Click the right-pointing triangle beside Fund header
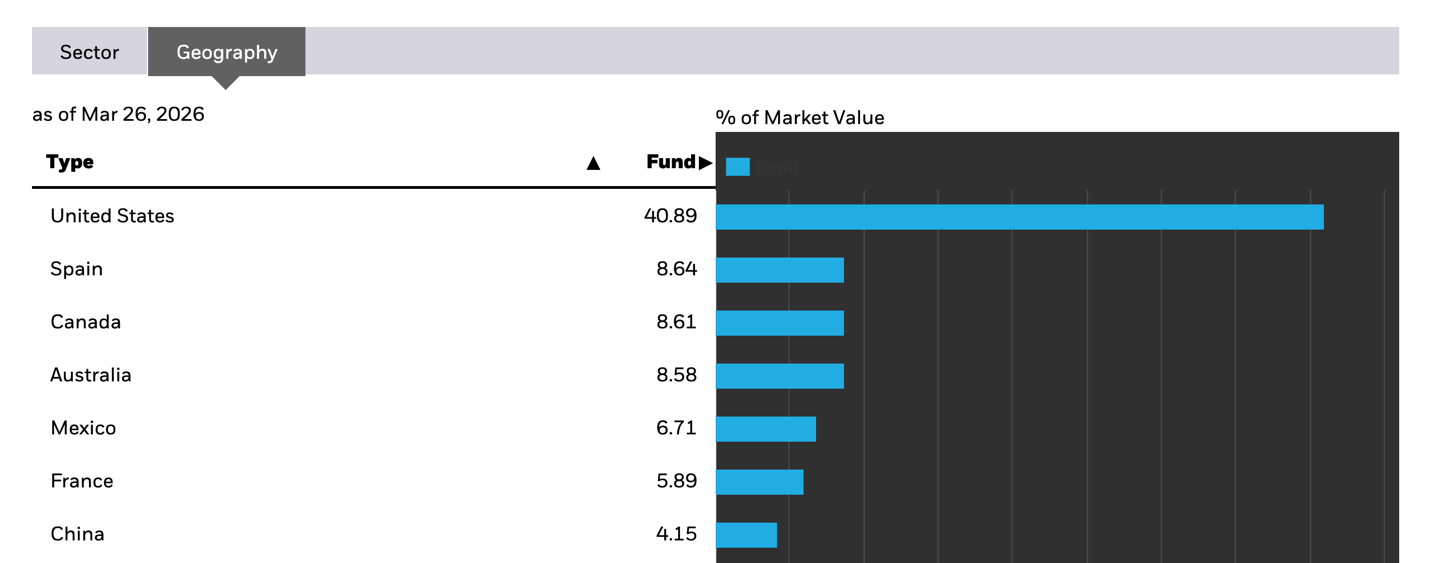 (706, 163)
